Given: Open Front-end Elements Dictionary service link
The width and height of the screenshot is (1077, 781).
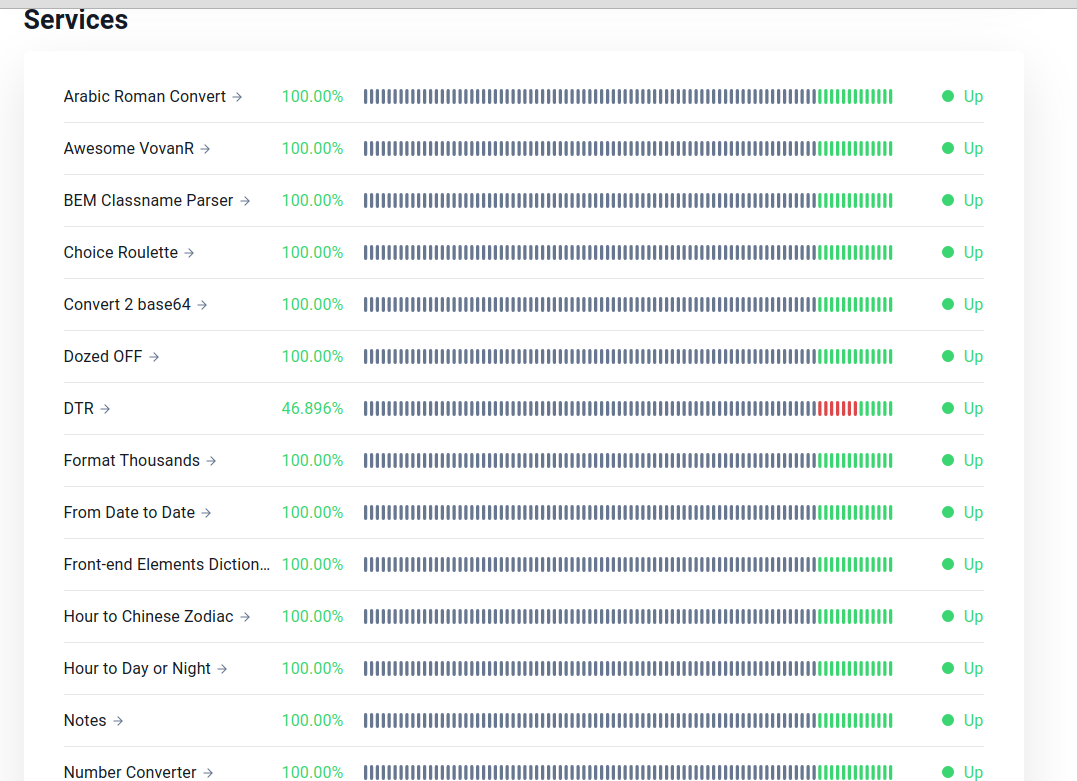Looking at the screenshot, I should (167, 565).
